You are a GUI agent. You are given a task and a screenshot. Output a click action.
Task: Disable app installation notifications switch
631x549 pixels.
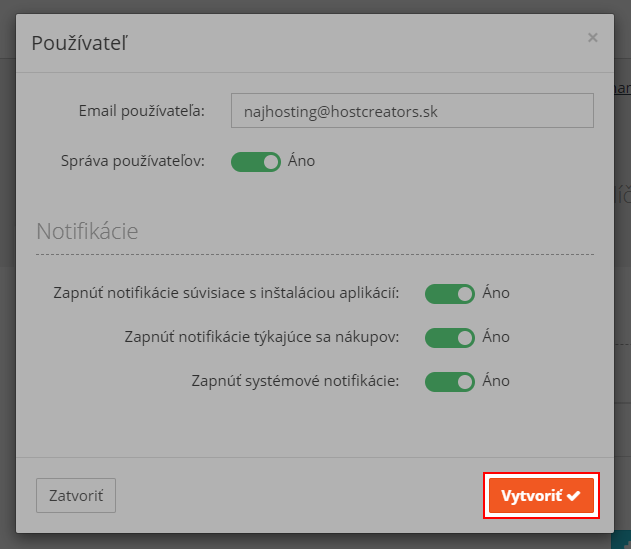pyautogui.click(x=450, y=293)
